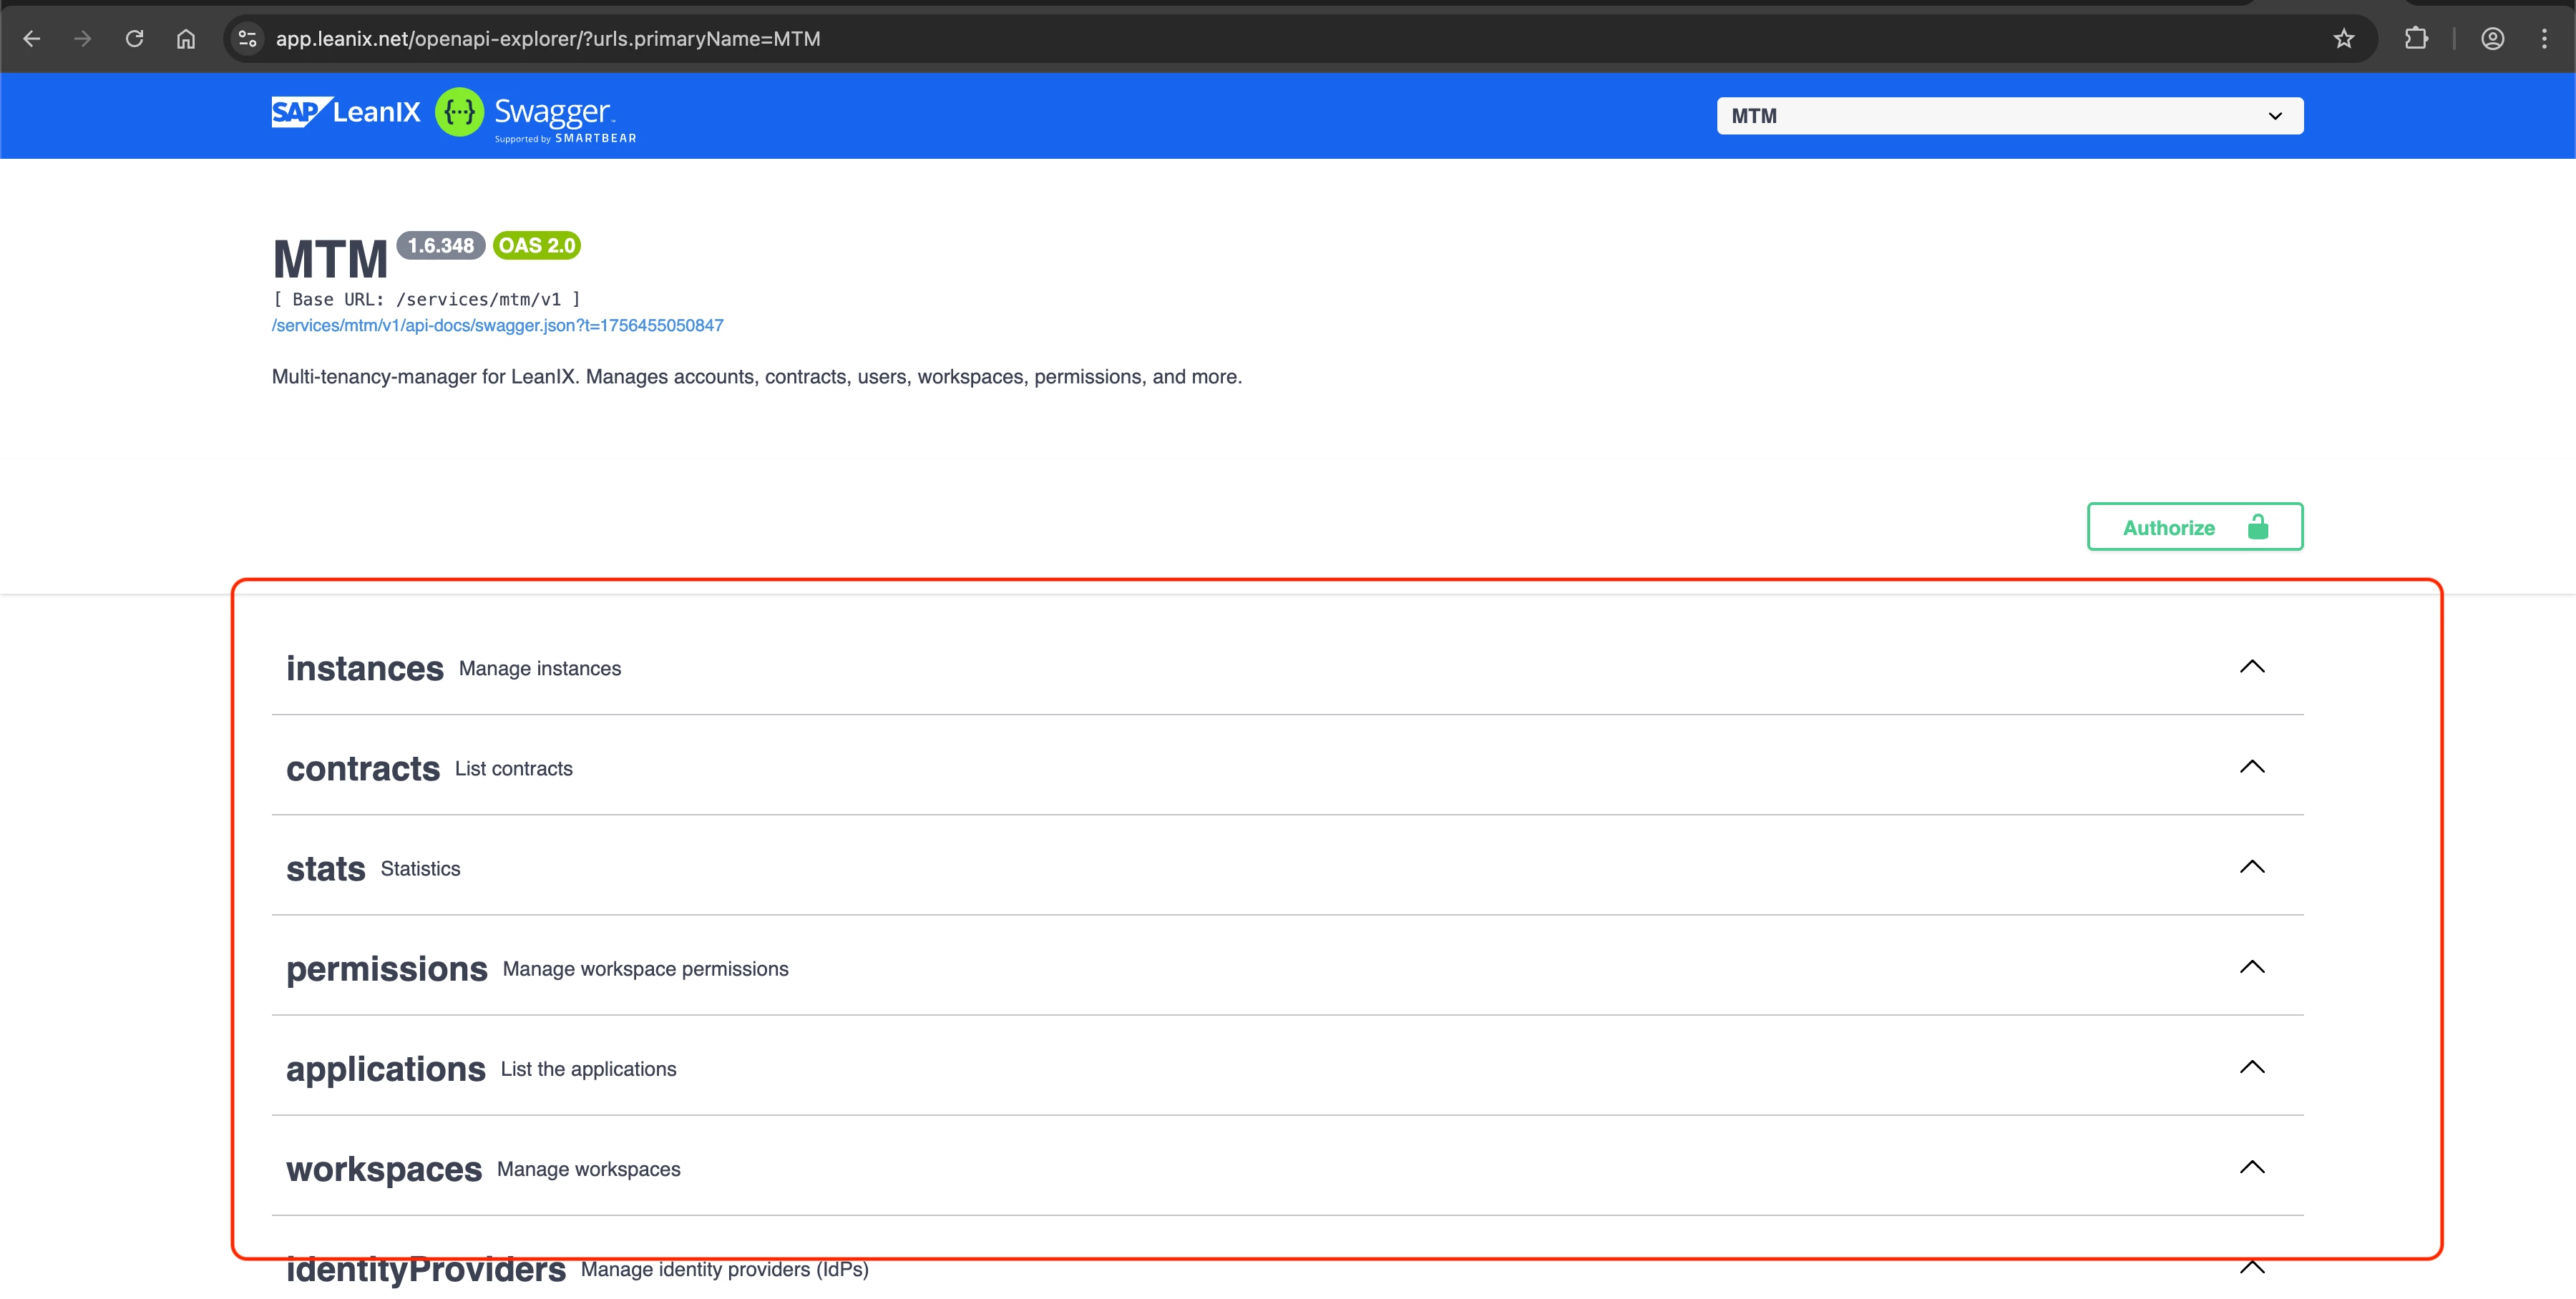This screenshot has height=1299, width=2576.
Task: Open the browser home page
Action: click(x=186, y=39)
